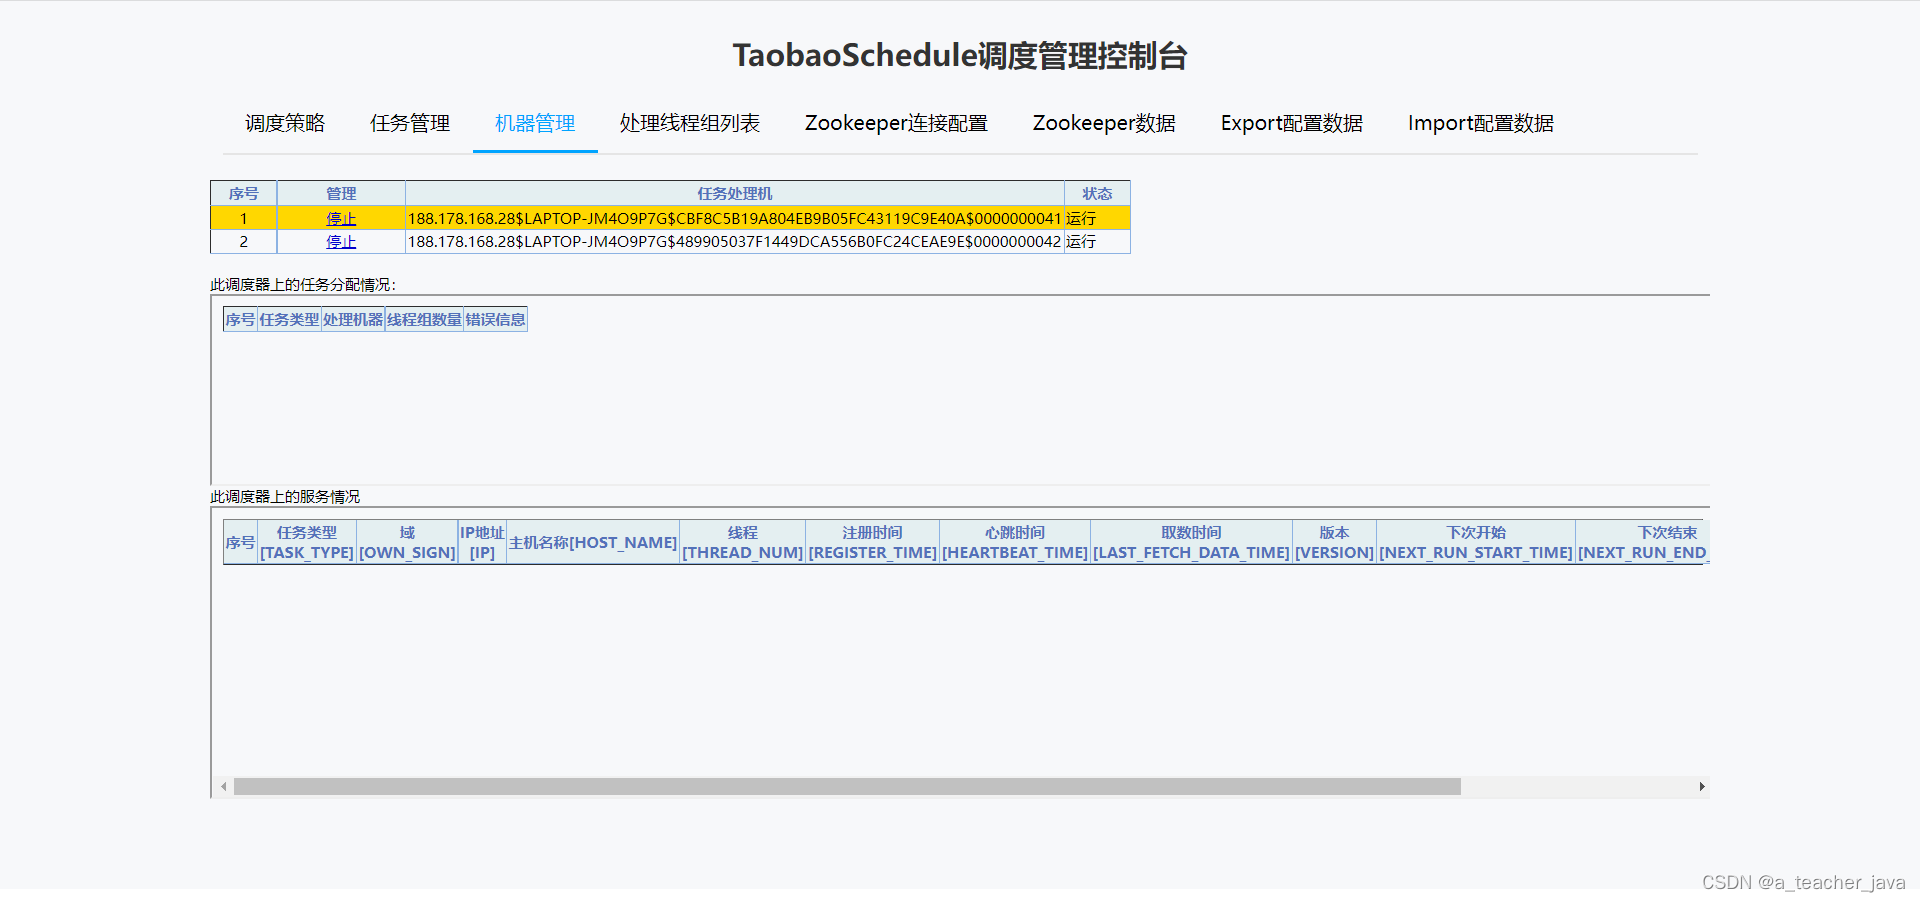Screen dimensions: 1920x902
Task: Click the 任务处理机 column header
Action: click(x=735, y=193)
